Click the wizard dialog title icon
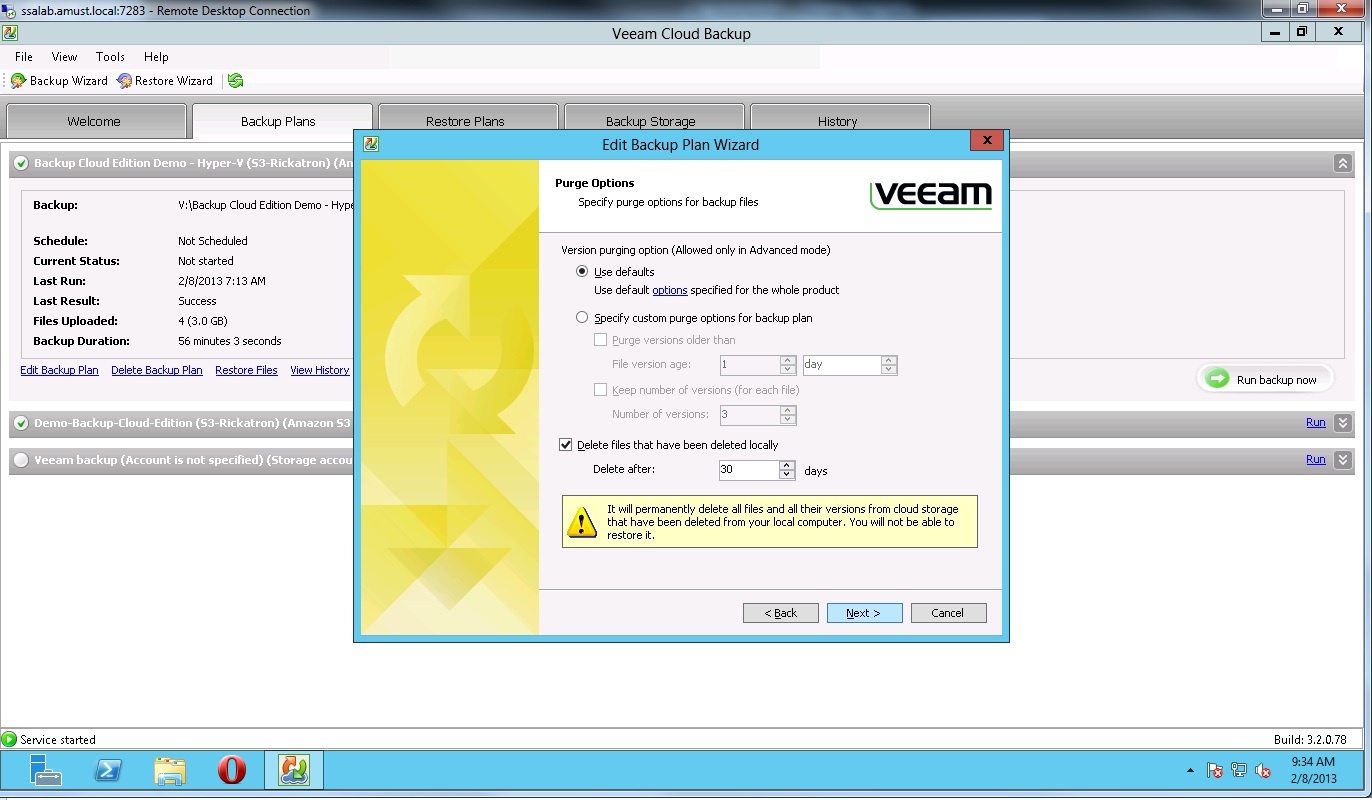Image resolution: width=1372 pixels, height=800 pixels. click(x=370, y=144)
